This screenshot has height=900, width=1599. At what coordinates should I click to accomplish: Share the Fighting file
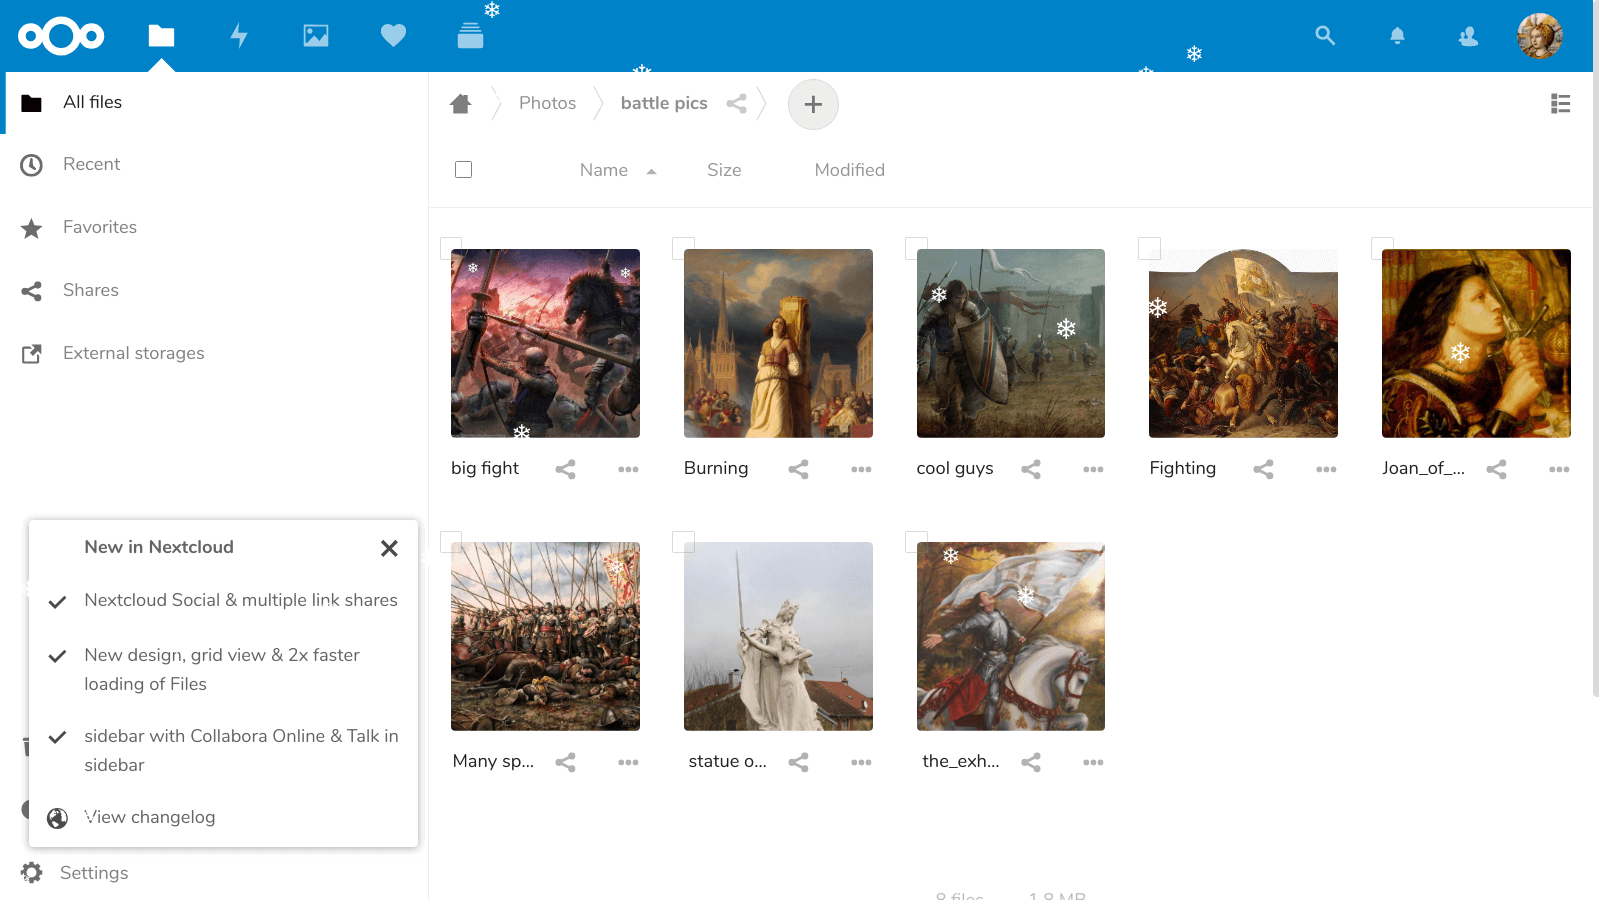(1263, 469)
